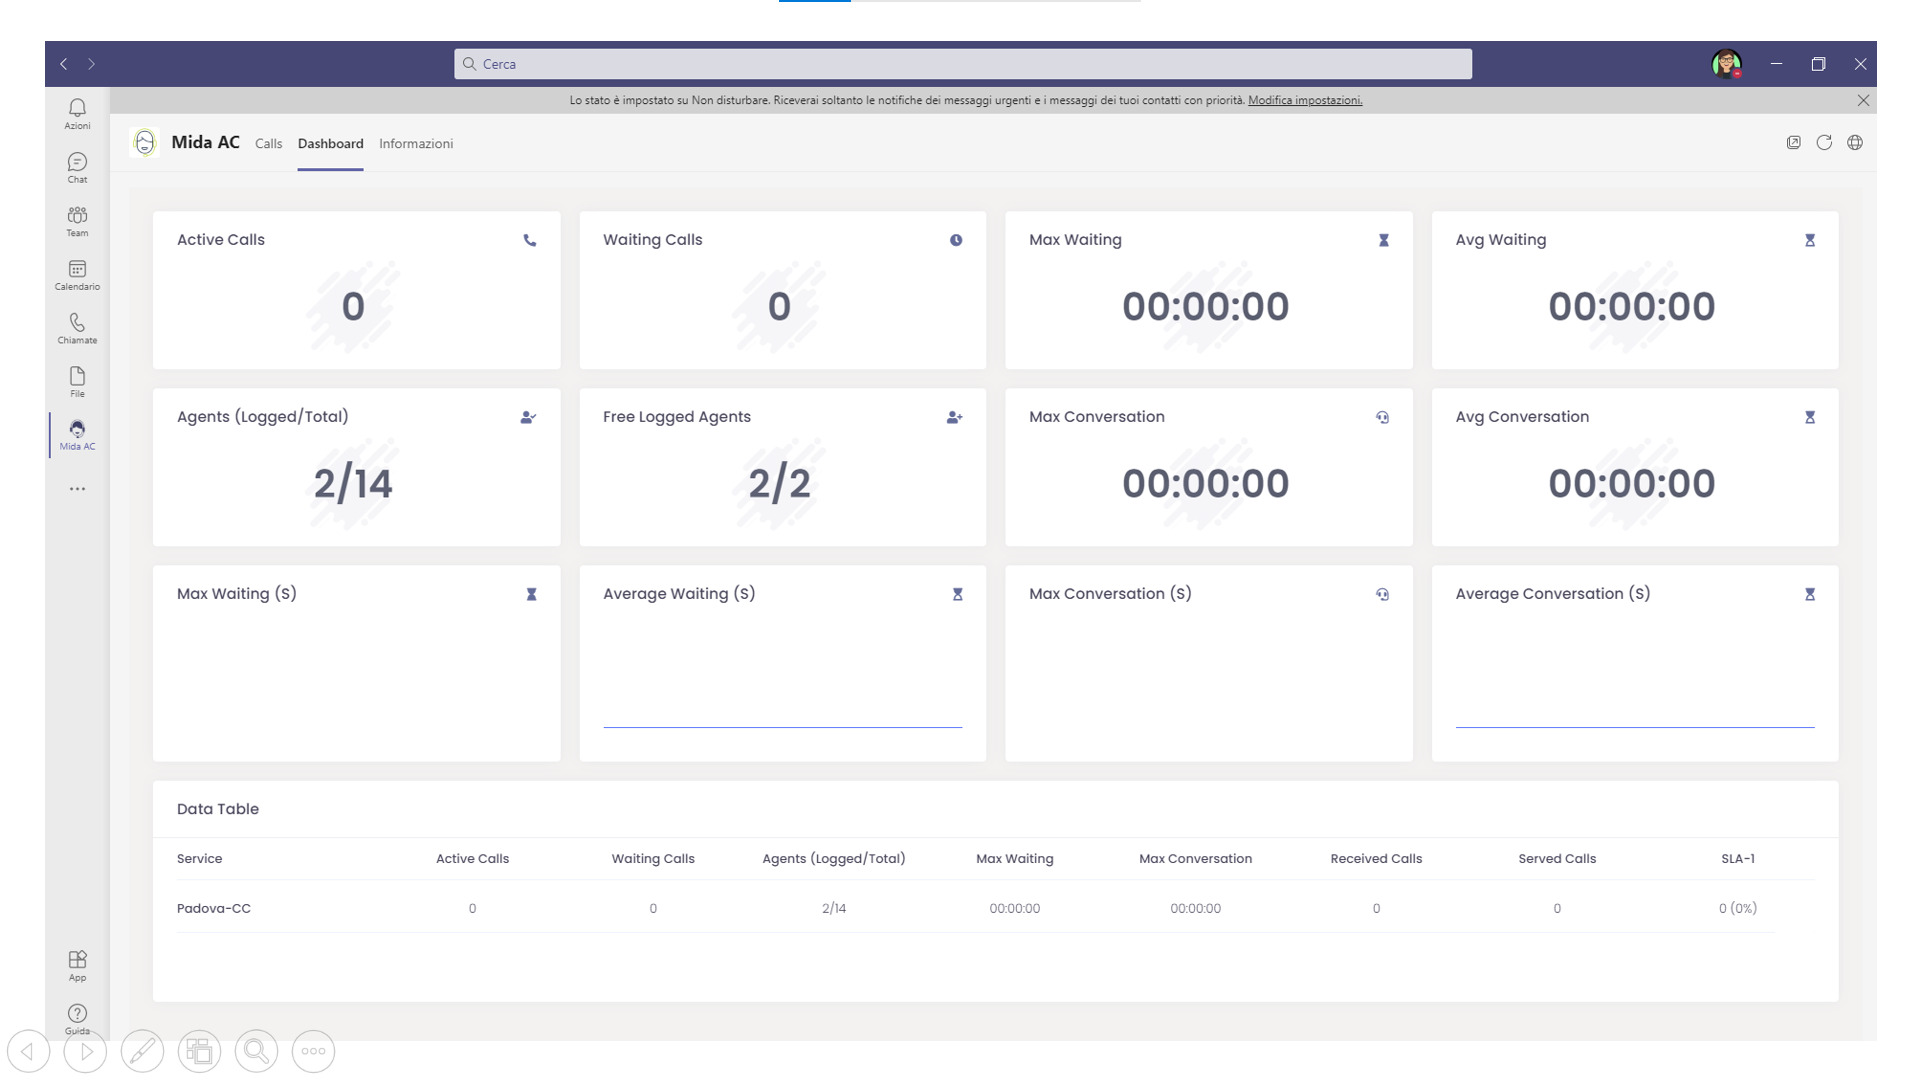Click the Azioni bell icon at top of sidebar
Image resolution: width=1920 pixels, height=1080 pixels.
point(77,112)
